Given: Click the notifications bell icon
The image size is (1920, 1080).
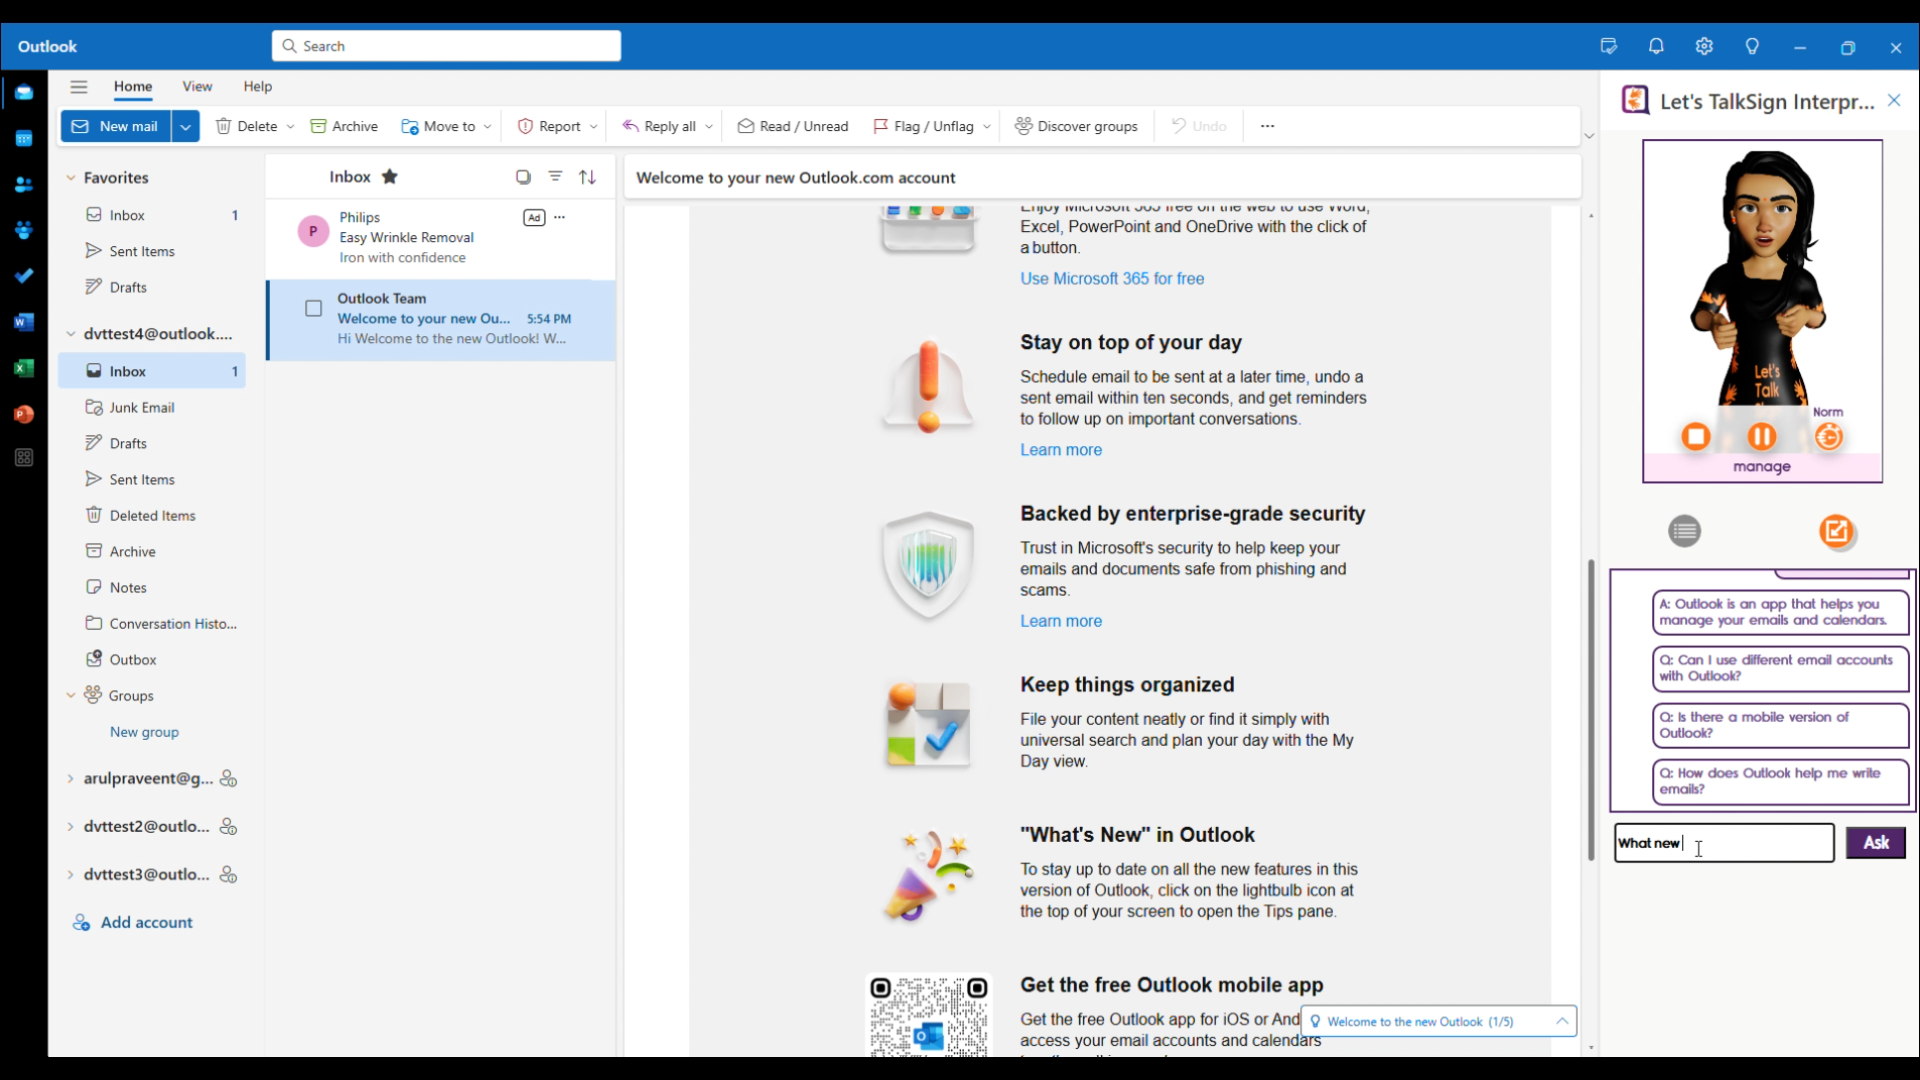Looking at the screenshot, I should [x=1656, y=47].
